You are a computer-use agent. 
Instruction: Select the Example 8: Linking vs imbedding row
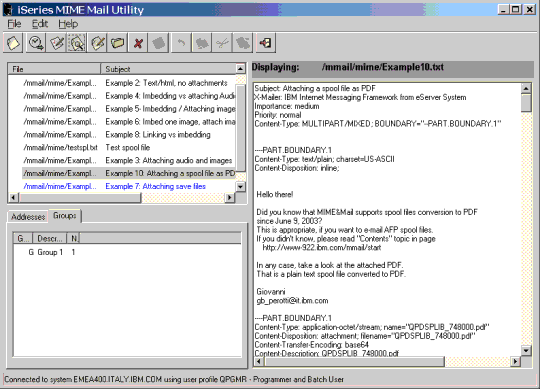(x=128, y=135)
